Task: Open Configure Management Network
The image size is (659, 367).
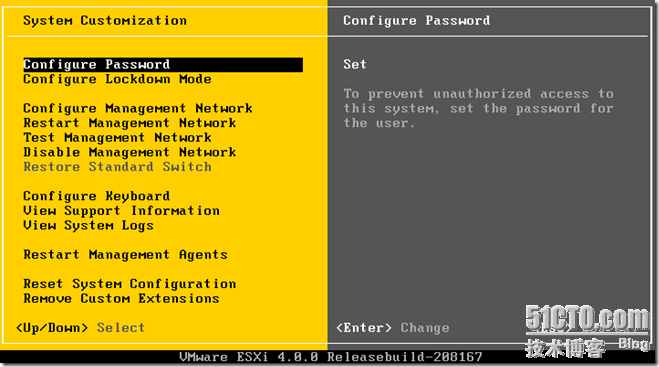Action: click(x=138, y=109)
